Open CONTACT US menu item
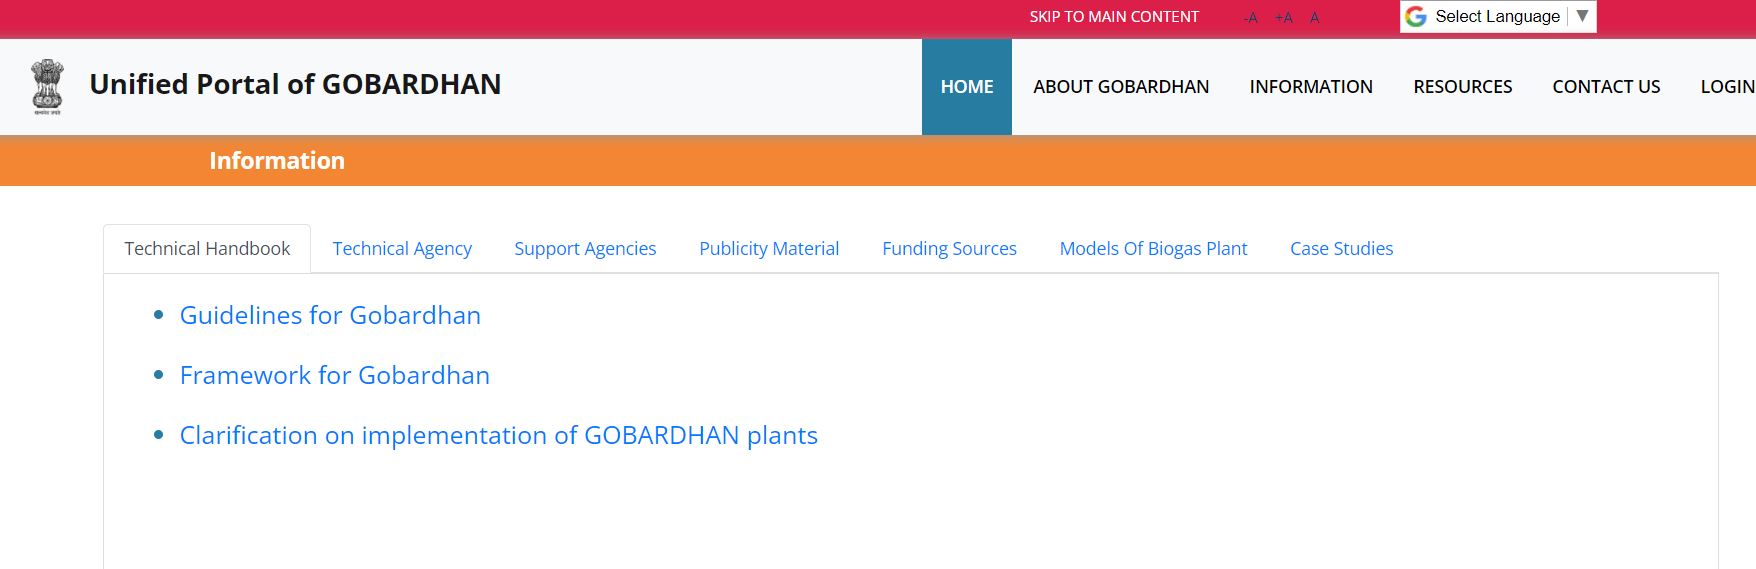1756x569 pixels. [1606, 87]
